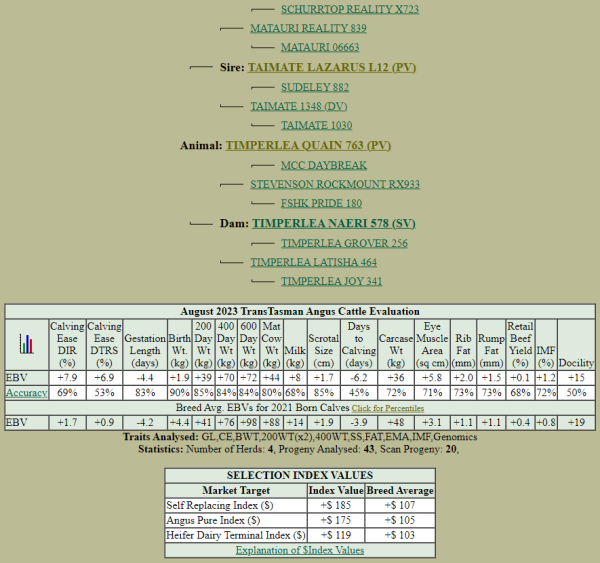
Task: Open dam TIMPERLEA NAERI 578 (SV)
Action: pos(334,224)
